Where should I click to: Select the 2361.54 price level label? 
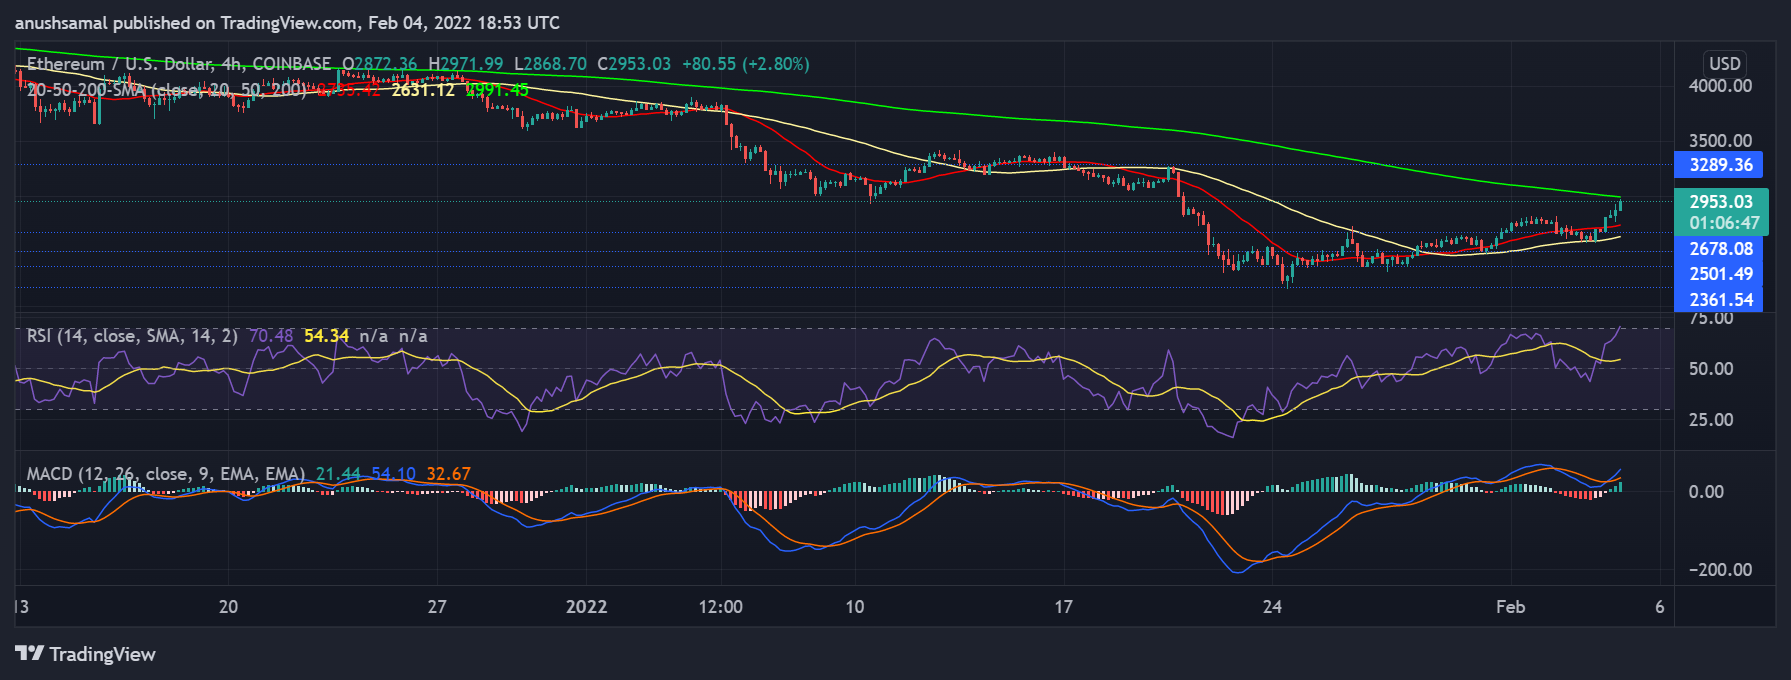(x=1720, y=299)
